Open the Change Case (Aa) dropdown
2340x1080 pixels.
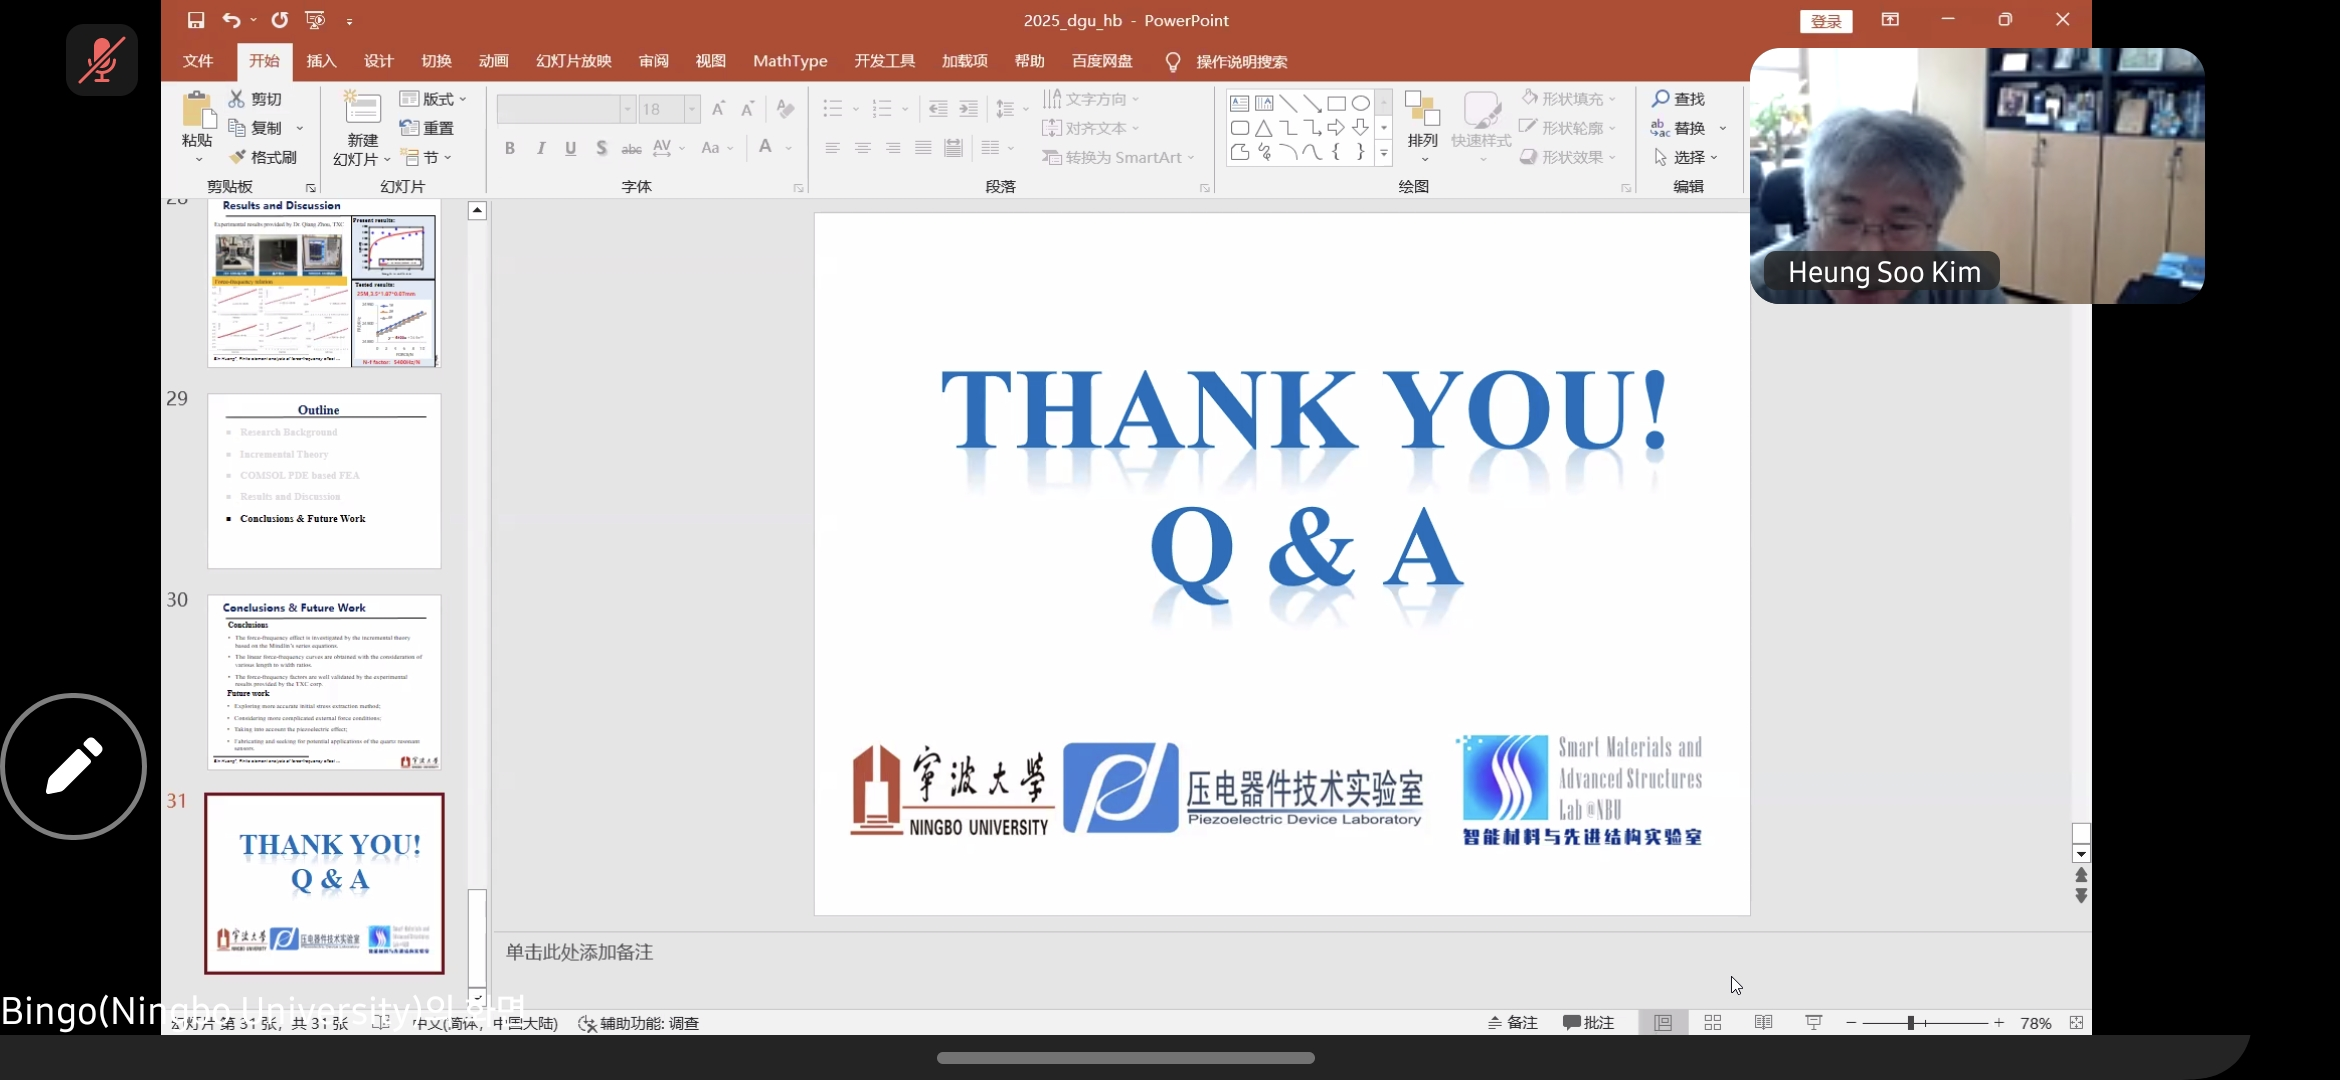718,148
